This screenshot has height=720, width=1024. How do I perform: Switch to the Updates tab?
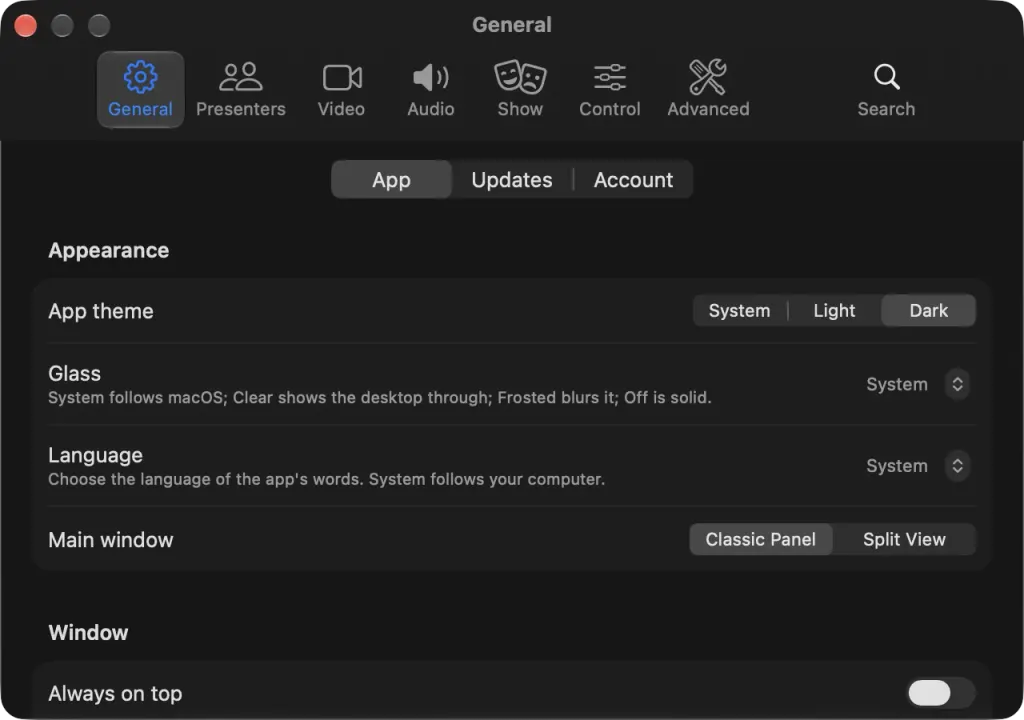[512, 180]
